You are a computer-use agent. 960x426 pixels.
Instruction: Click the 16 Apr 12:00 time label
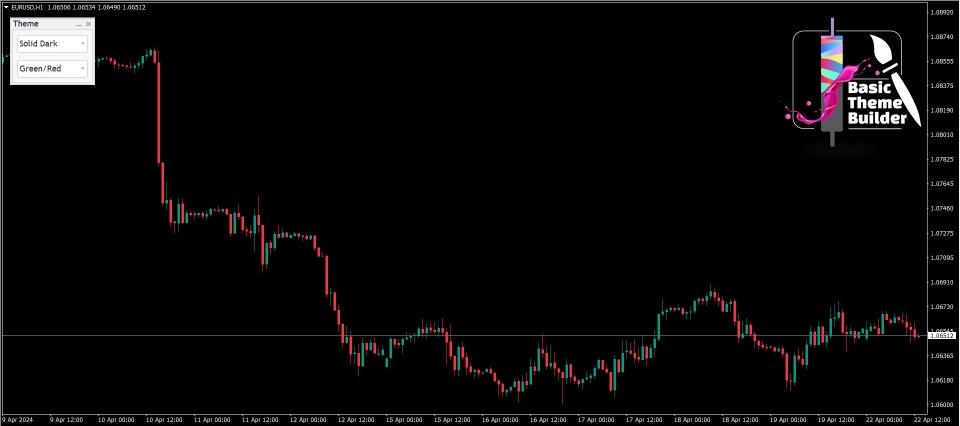547,420
